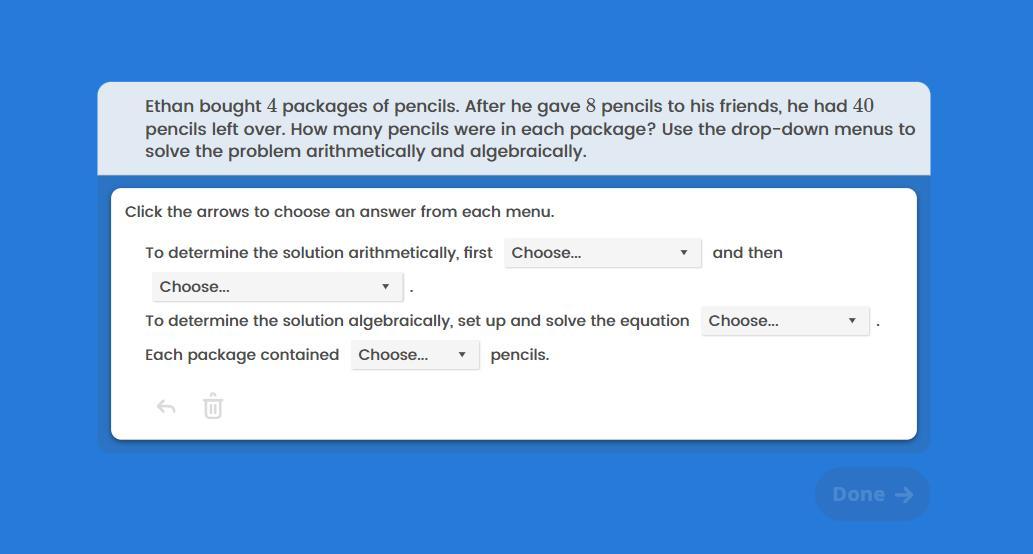Click the 'To determine the solution arithmetically' sentence
Viewport: 1033px width, 554px height.
[x=319, y=253]
